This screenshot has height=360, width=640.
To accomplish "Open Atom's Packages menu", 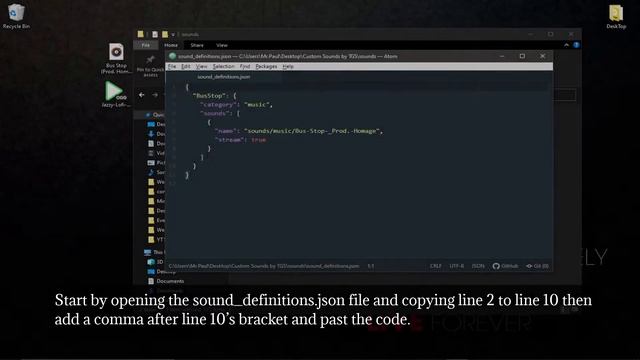I will (x=266, y=67).
